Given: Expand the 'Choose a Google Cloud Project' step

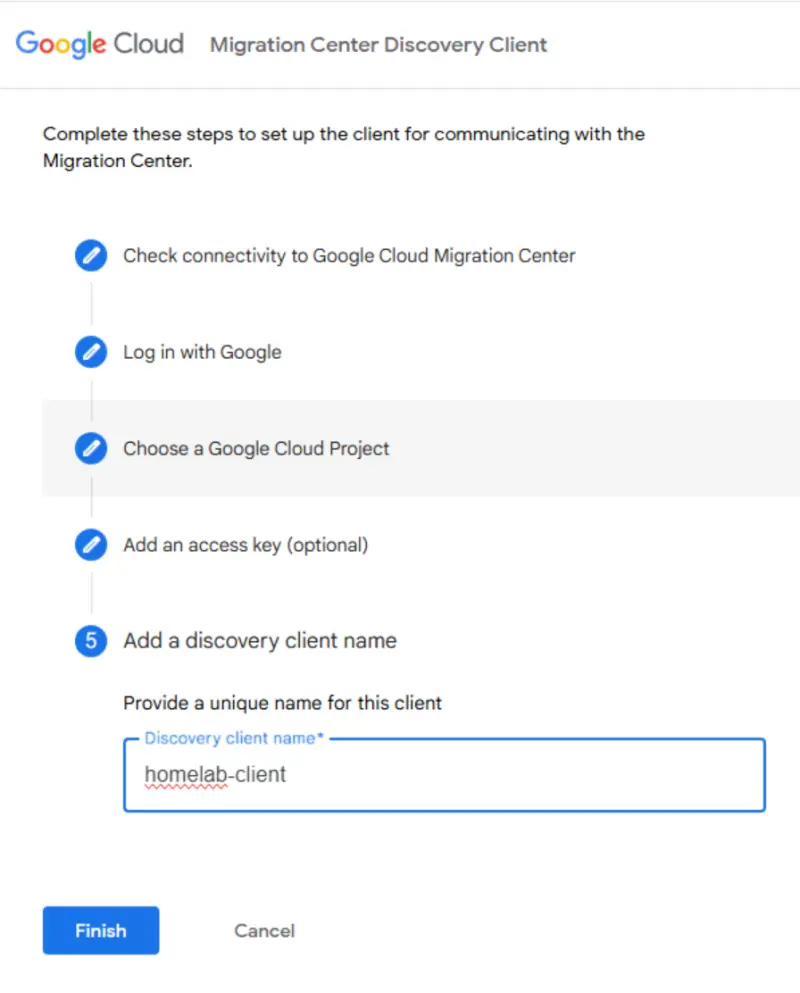Looking at the screenshot, I should [x=256, y=448].
